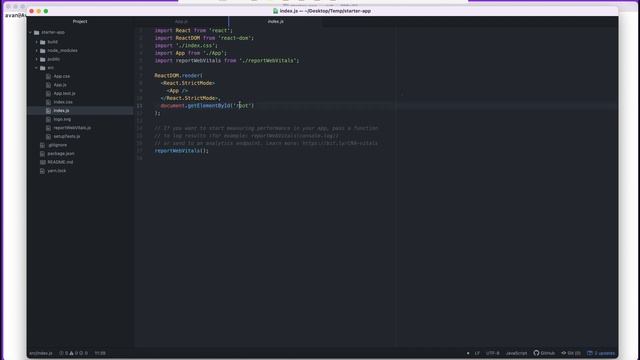The height and width of the screenshot is (360, 640).
Task: Click the setupTests.js file icon
Action: pos(49,136)
